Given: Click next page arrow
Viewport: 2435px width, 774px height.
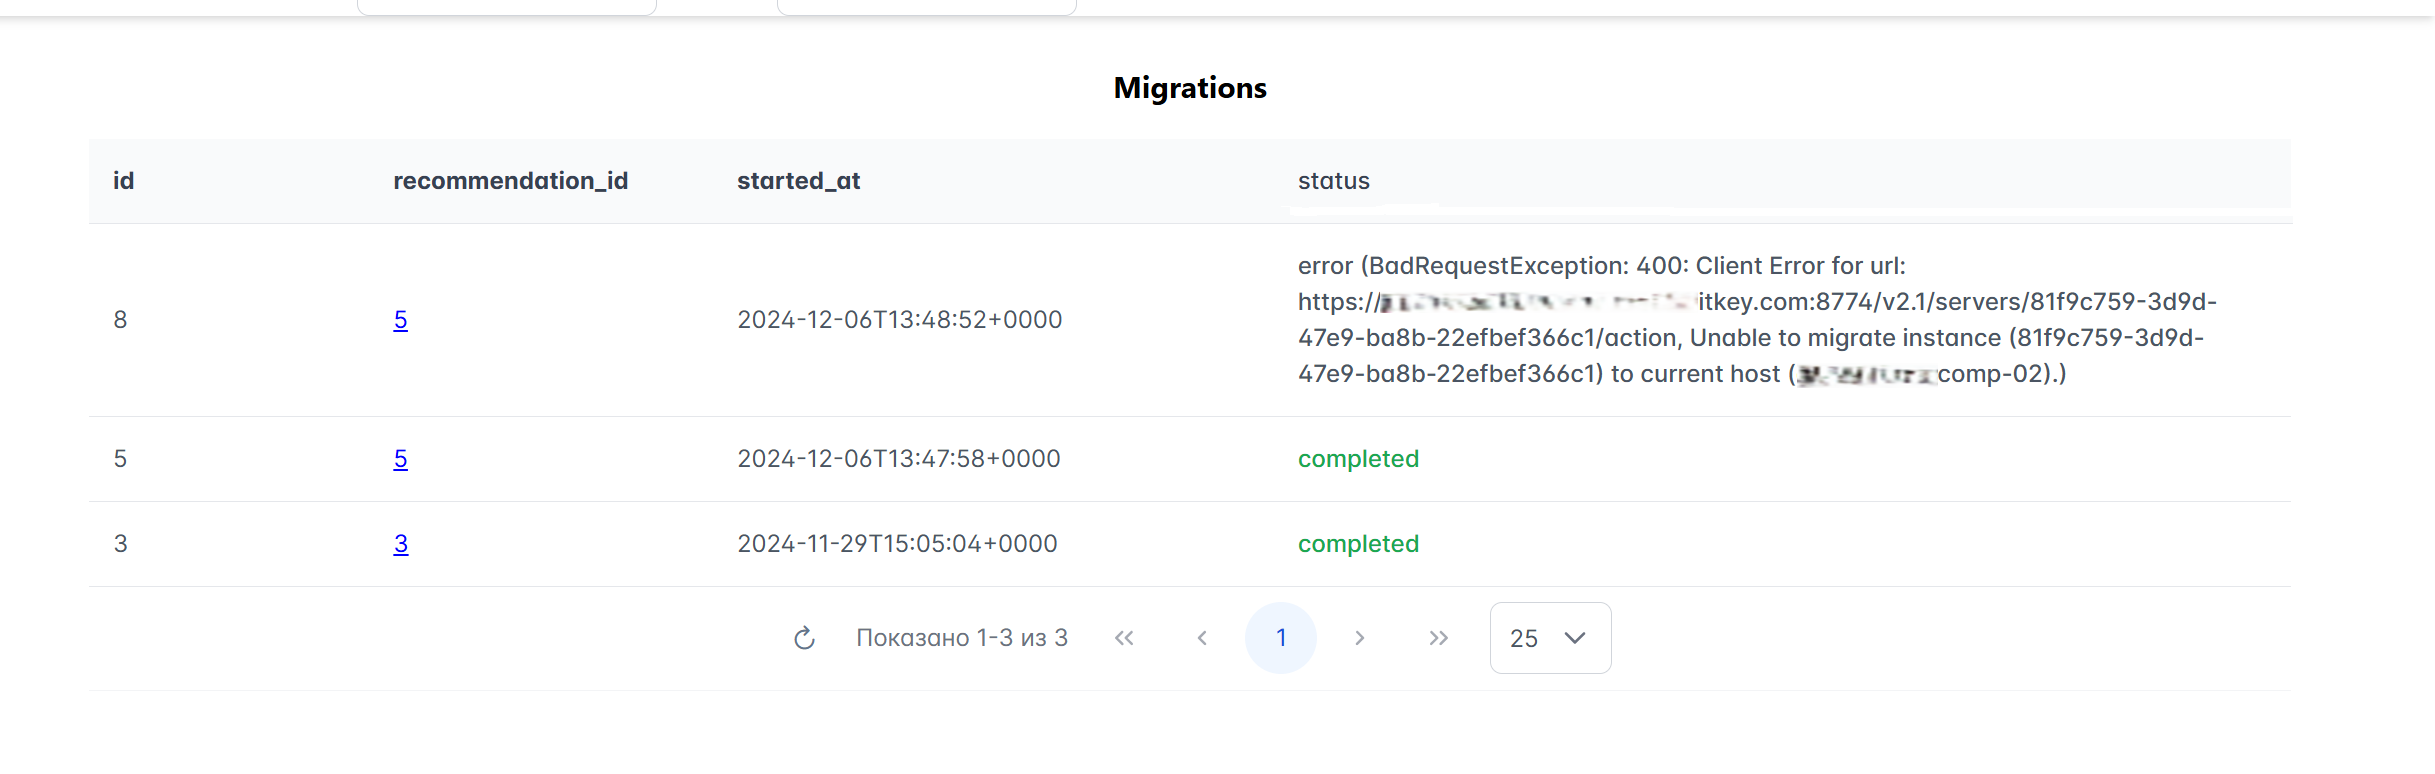Looking at the screenshot, I should 1359,638.
